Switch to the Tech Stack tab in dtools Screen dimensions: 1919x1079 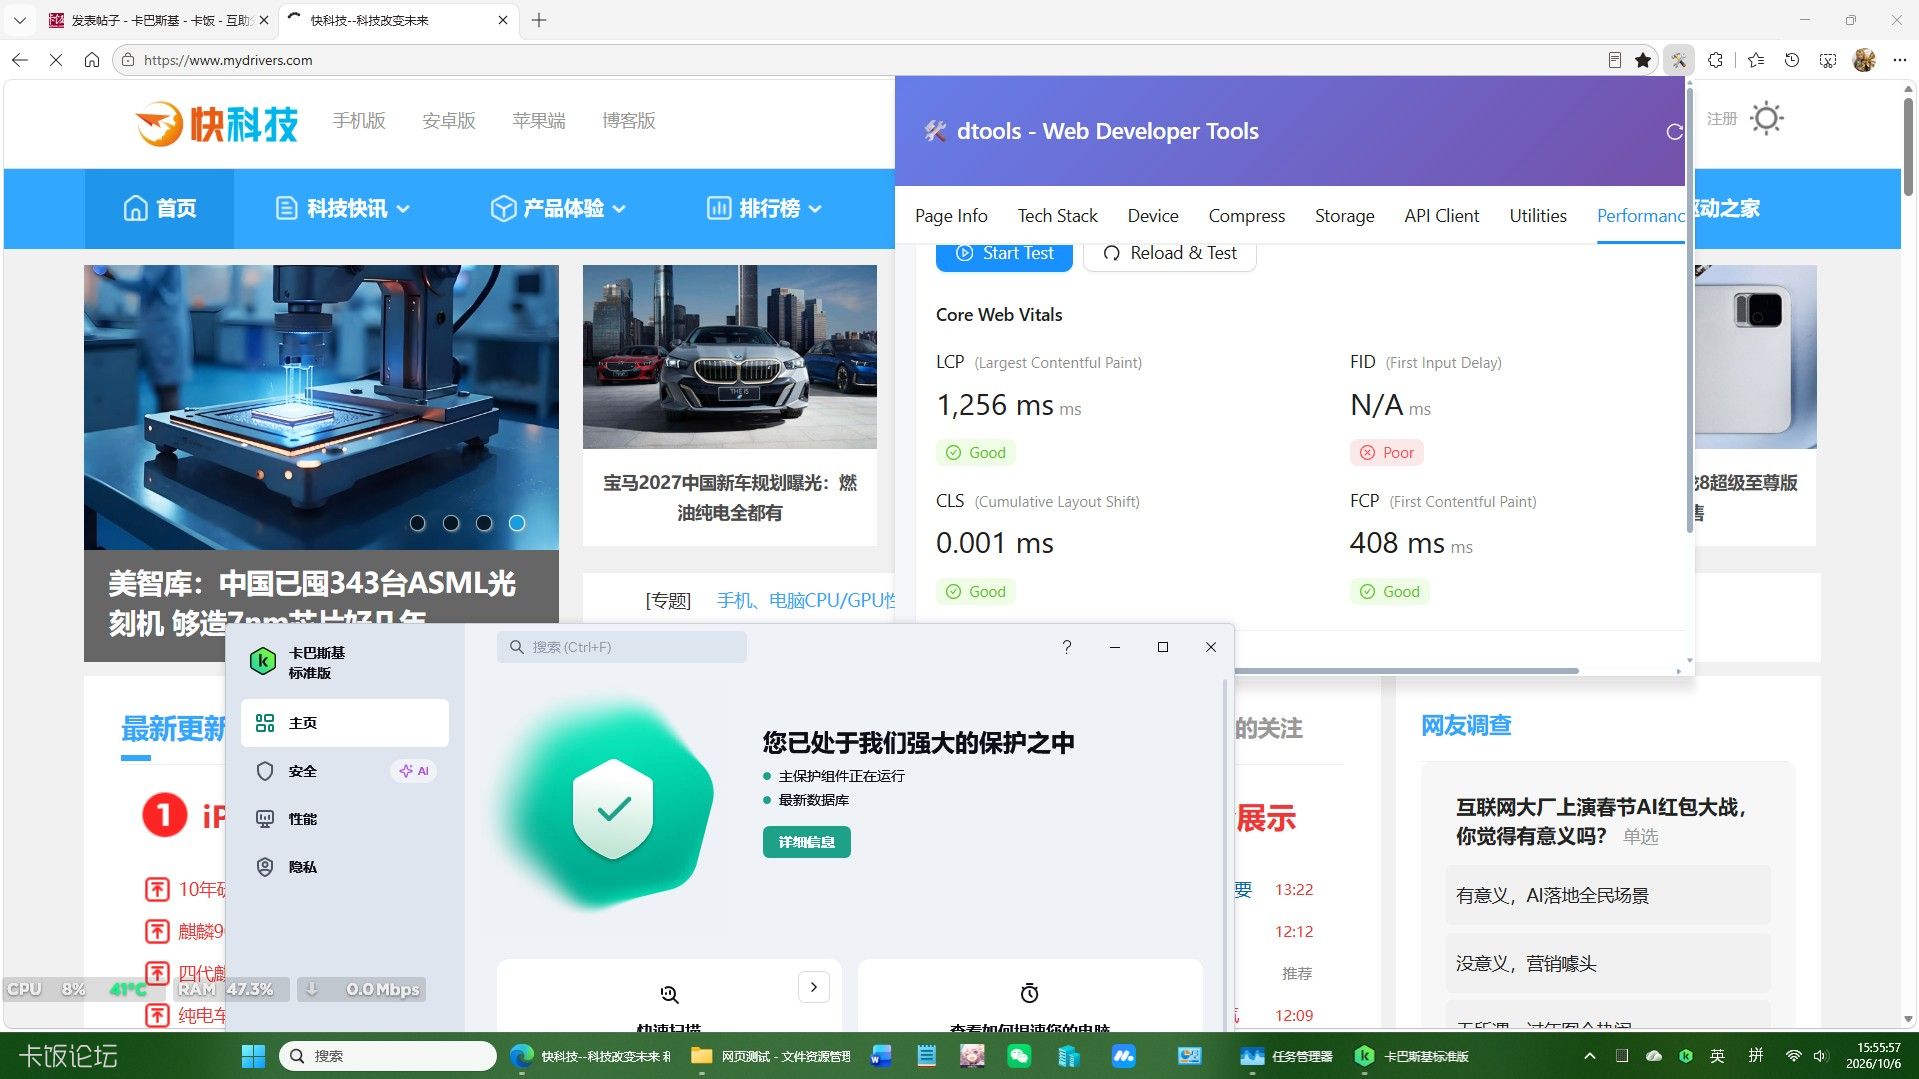point(1057,216)
